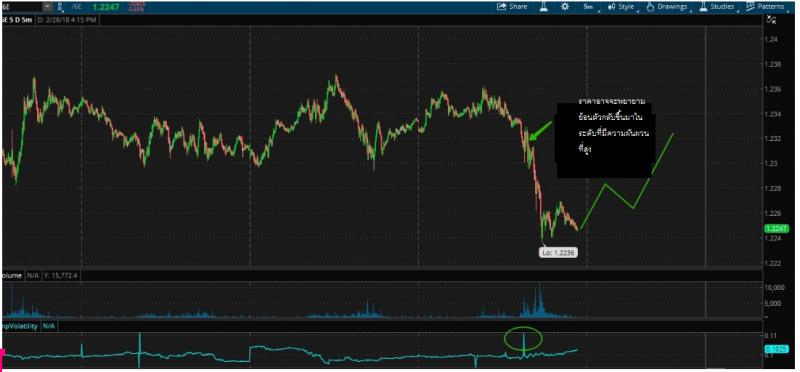Image resolution: width=800 pixels, height=372 pixels.
Task: Click the Share button label
Action: coord(518,7)
